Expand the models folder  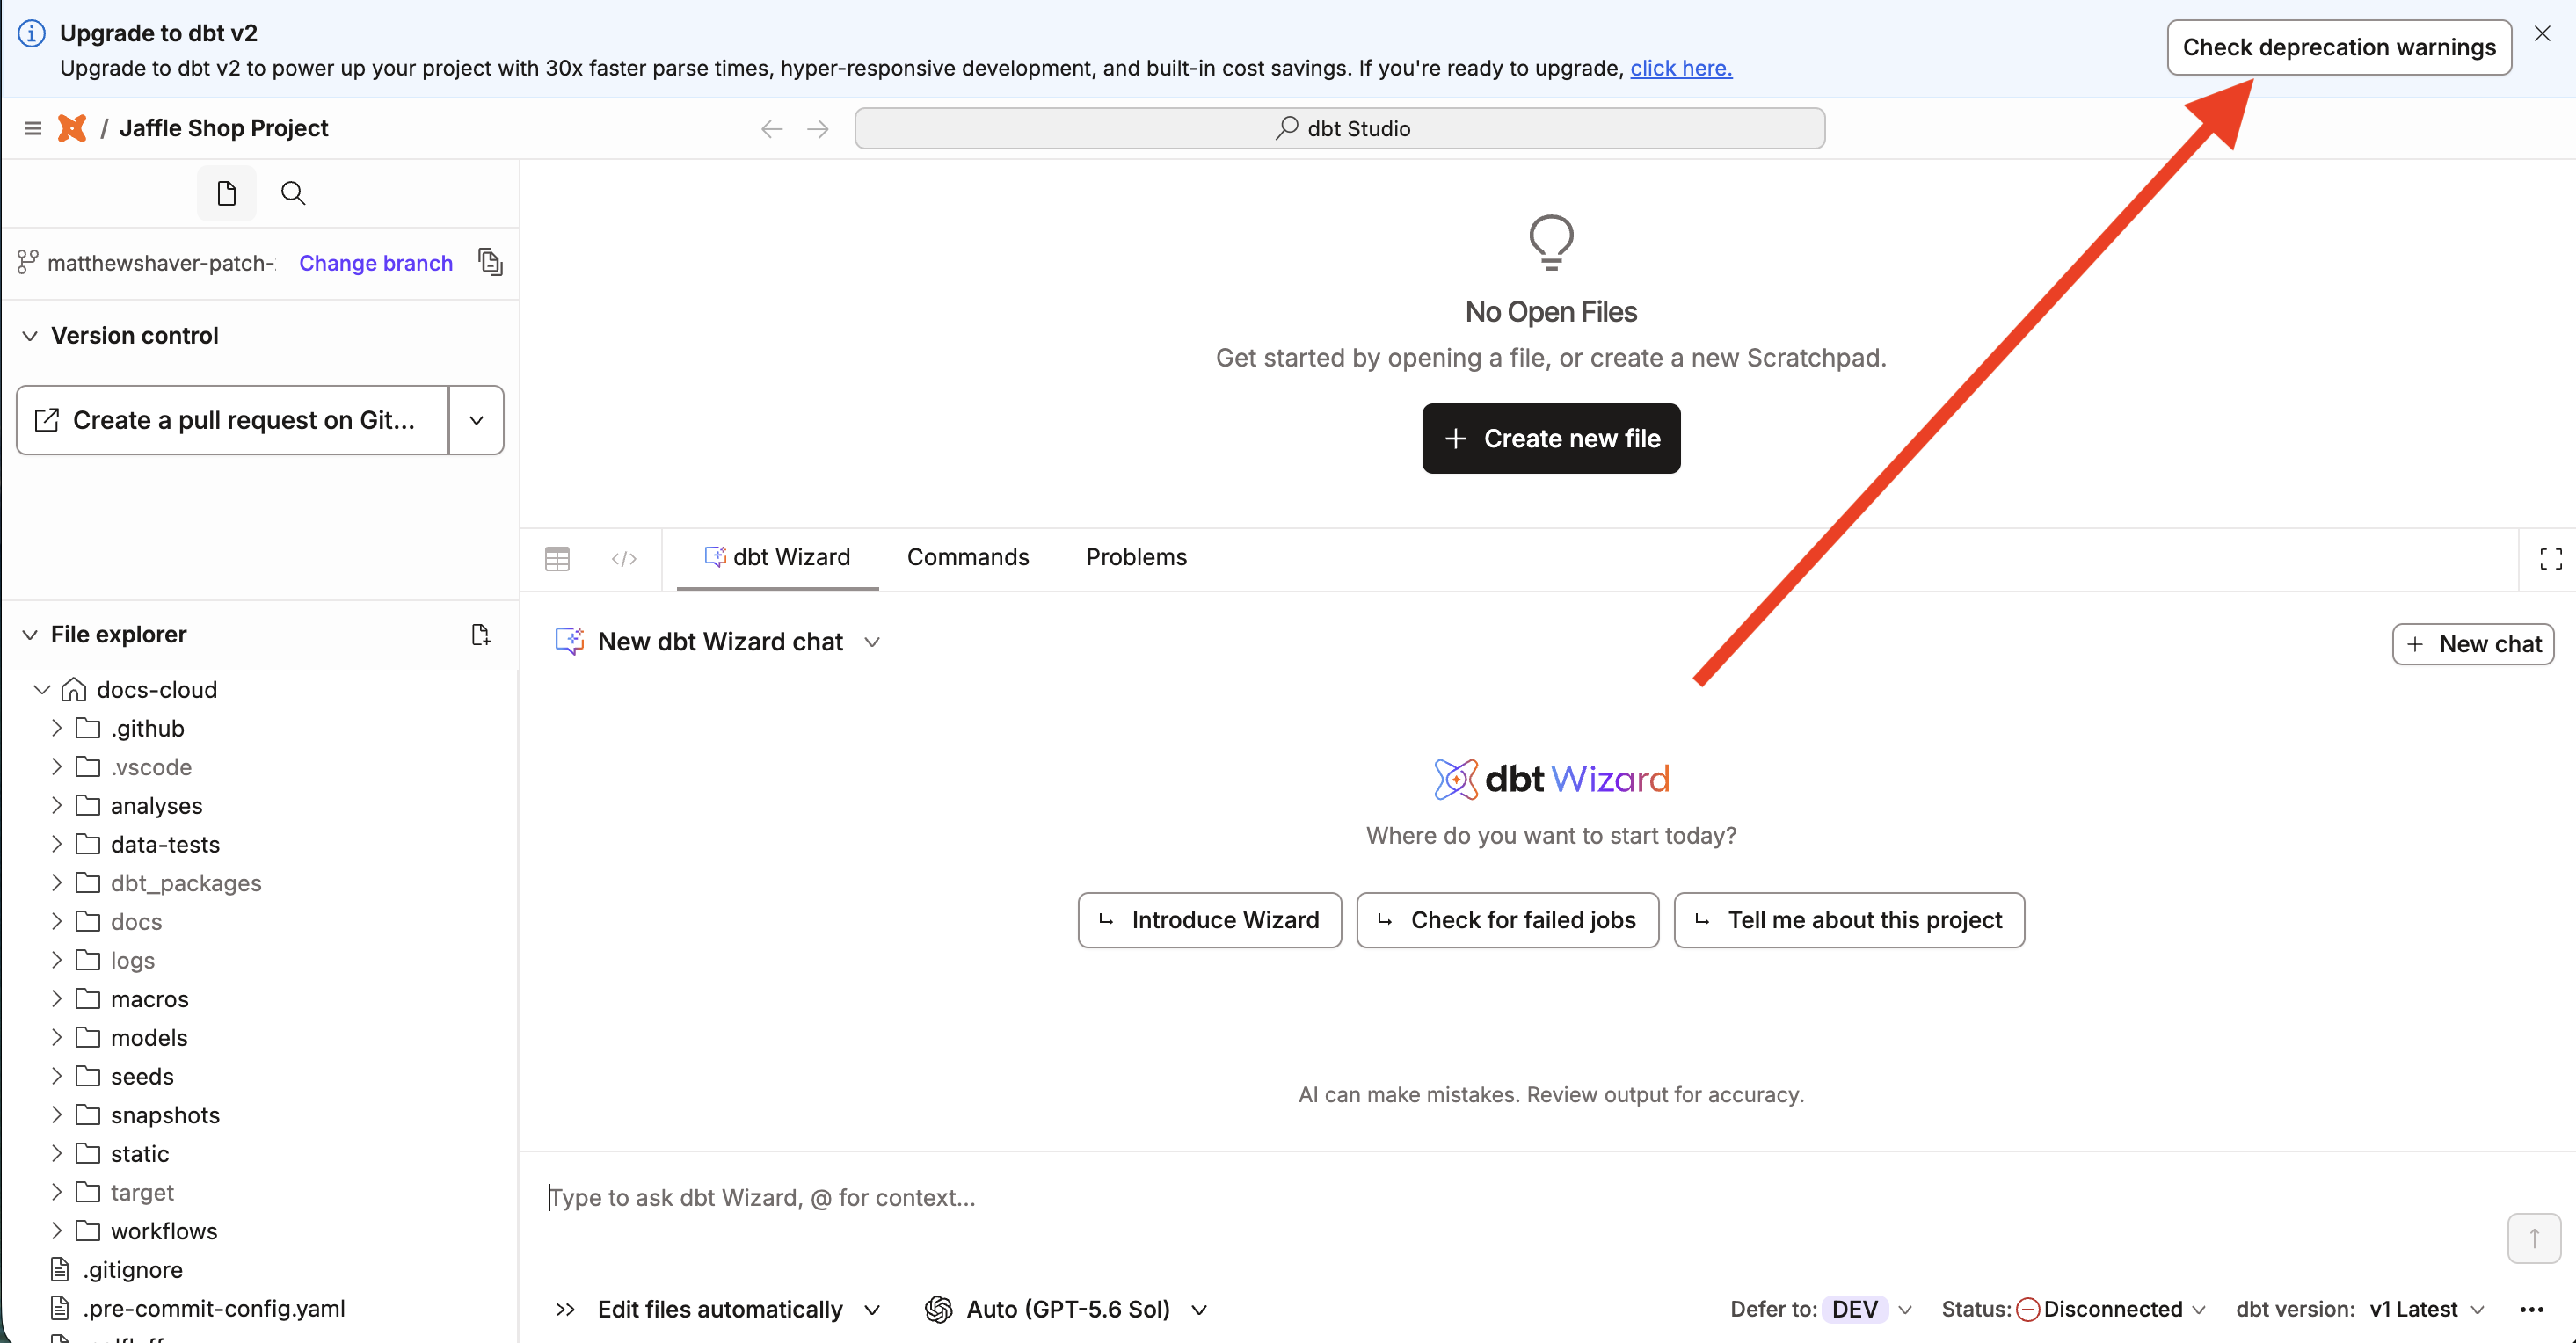(x=57, y=1038)
